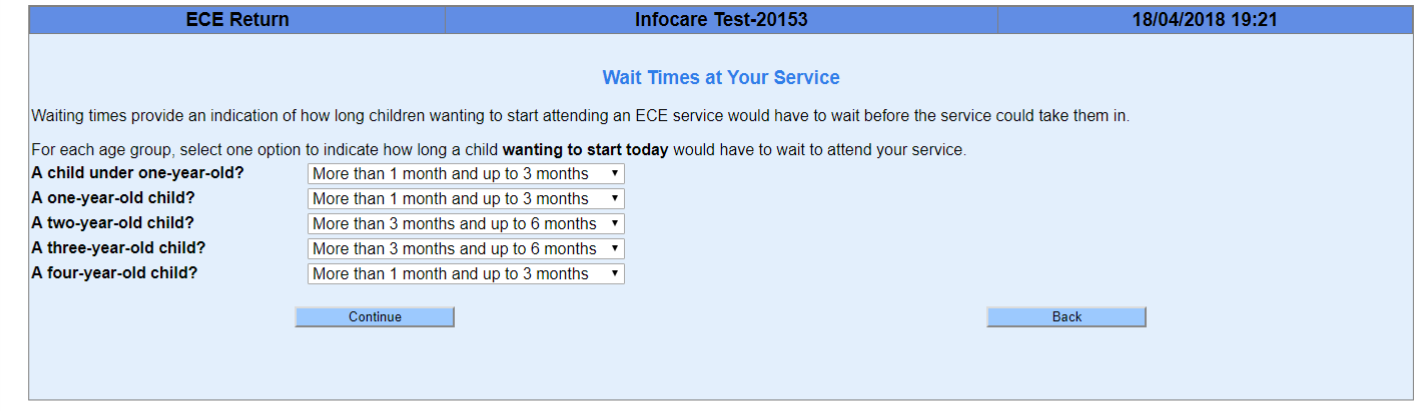The image size is (1423, 411).
Task: Click the date and time in header
Action: tap(1204, 20)
